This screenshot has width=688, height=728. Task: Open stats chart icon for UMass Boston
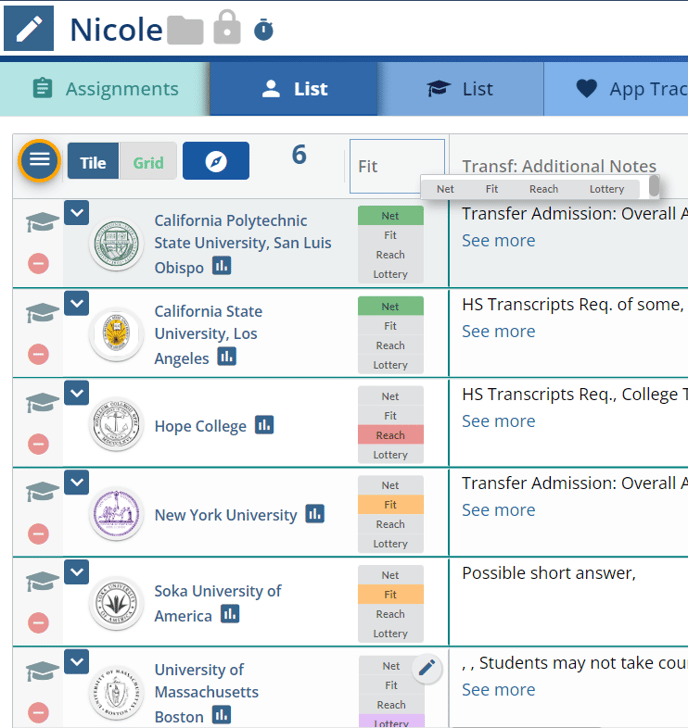pyautogui.click(x=221, y=715)
